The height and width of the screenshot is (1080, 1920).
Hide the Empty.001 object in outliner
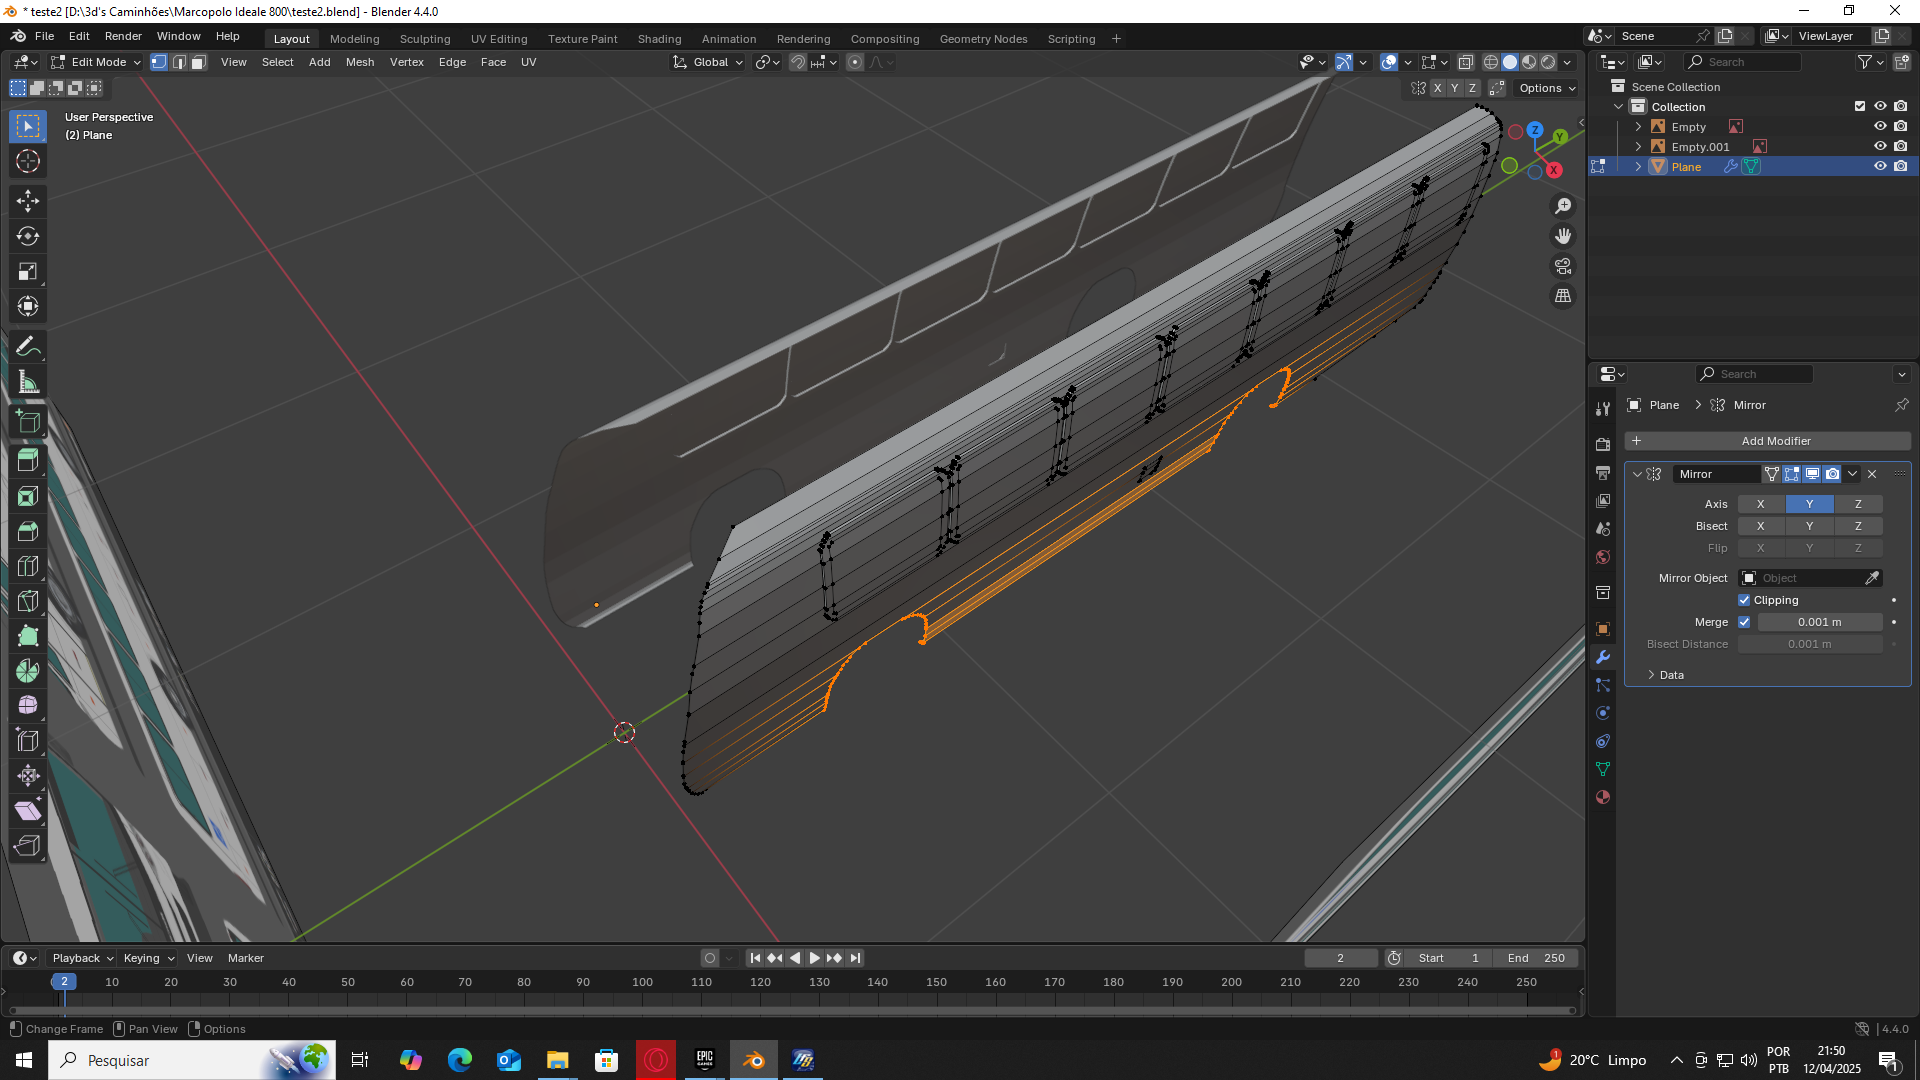(x=1880, y=147)
